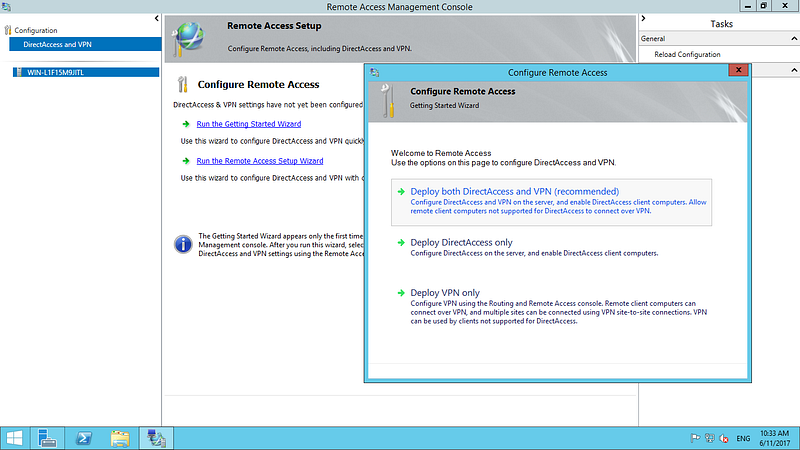The image size is (800, 450).
Task: Click Remote Access Management taskbar icon
Action: 156,438
